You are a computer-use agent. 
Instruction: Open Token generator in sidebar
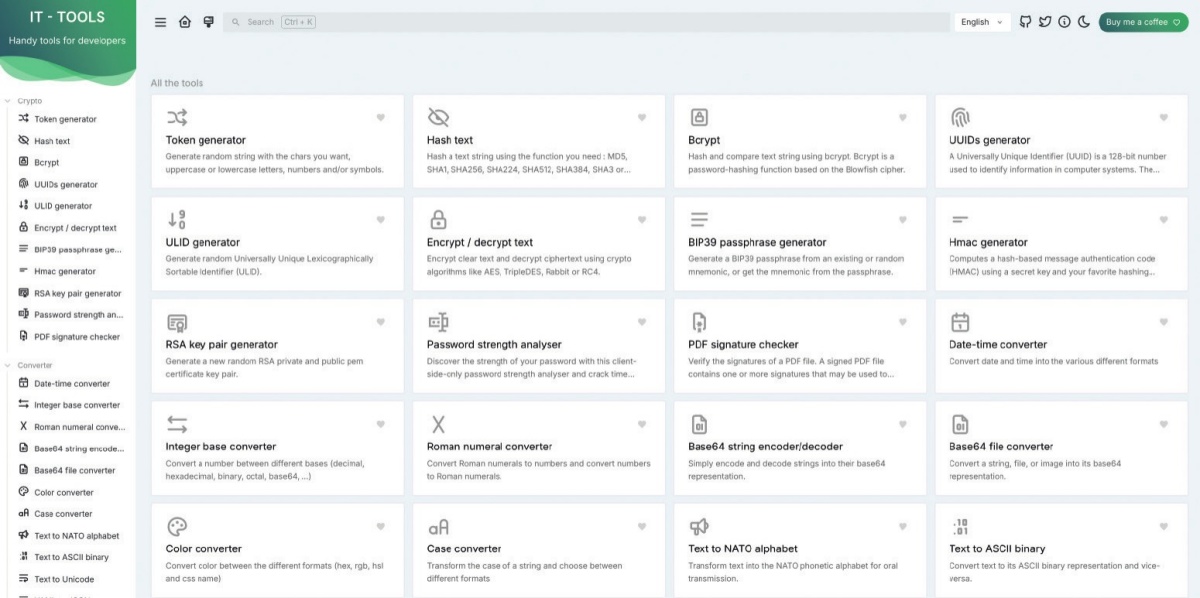[x=66, y=119]
